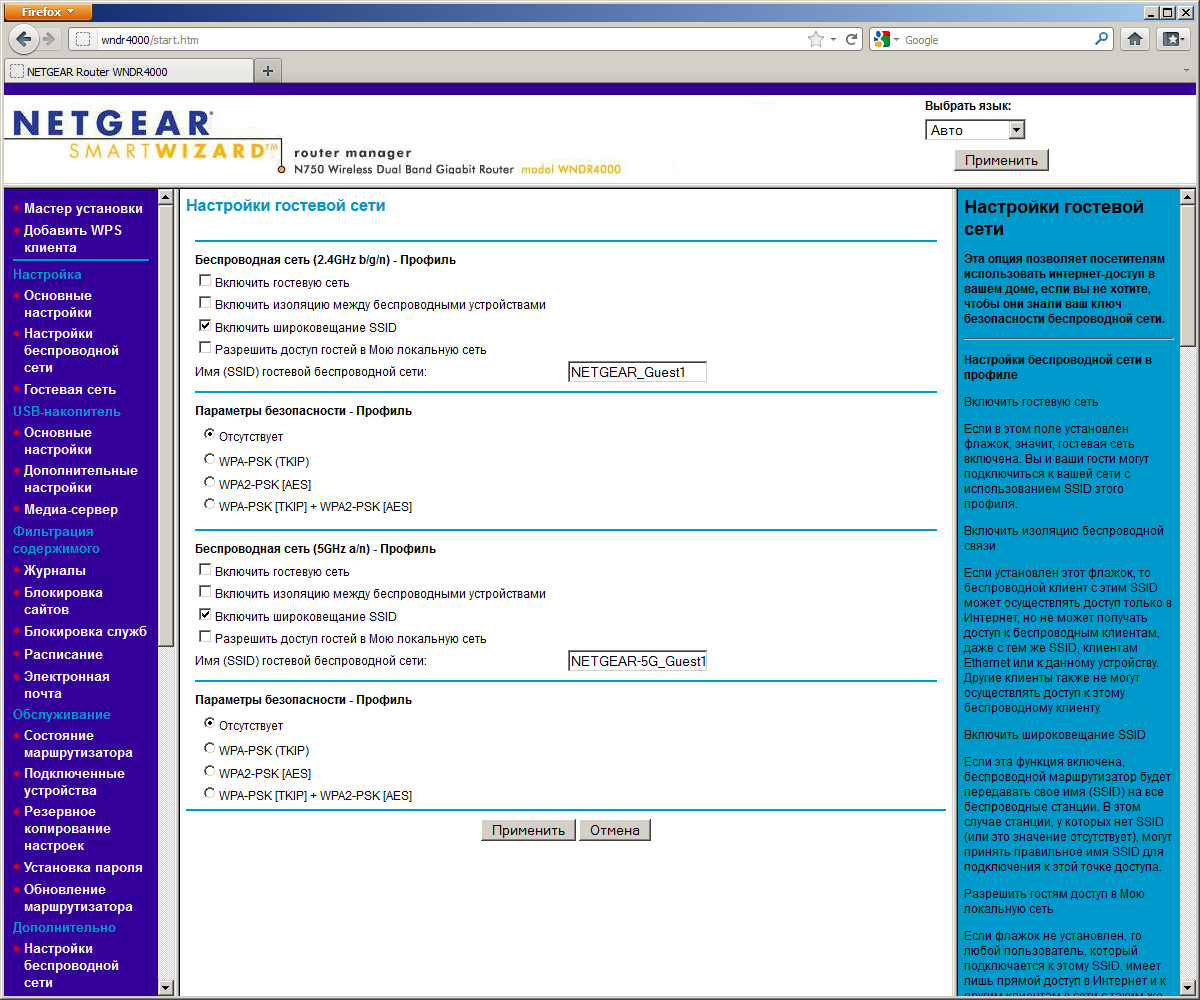The height and width of the screenshot is (1000, 1200).
Task: Select 2.4GHz WPA-PSK + WPA2-PSK mixed radio
Action: (209, 504)
